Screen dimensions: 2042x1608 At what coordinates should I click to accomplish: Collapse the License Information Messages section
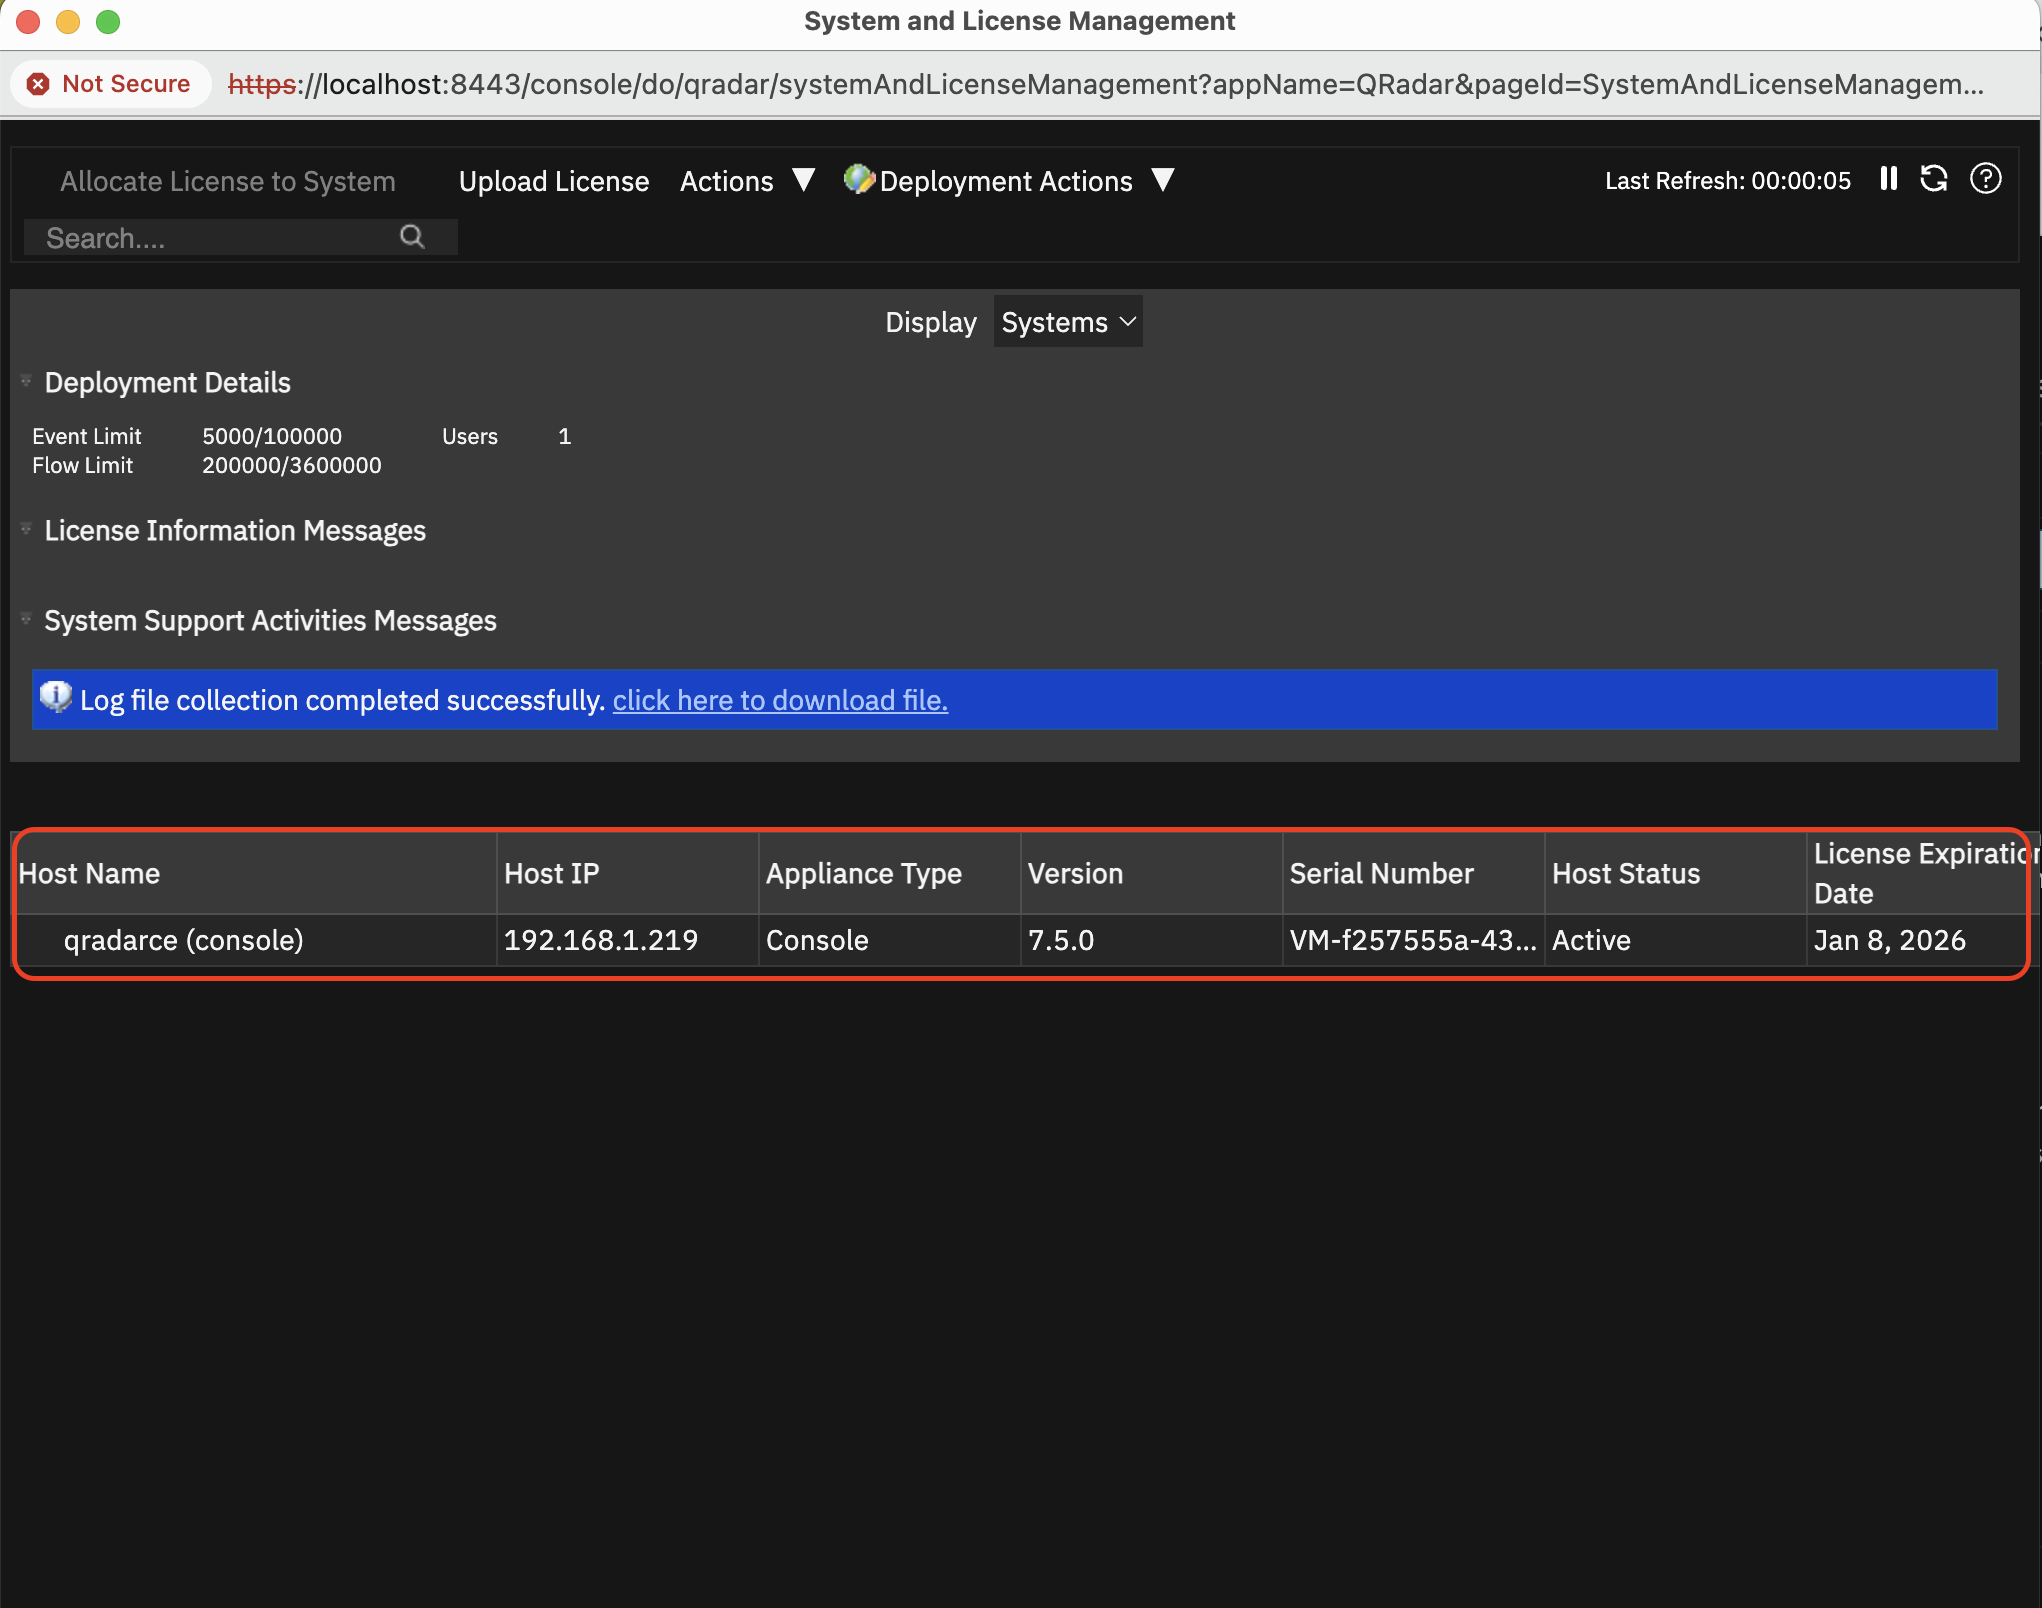[x=26, y=528]
